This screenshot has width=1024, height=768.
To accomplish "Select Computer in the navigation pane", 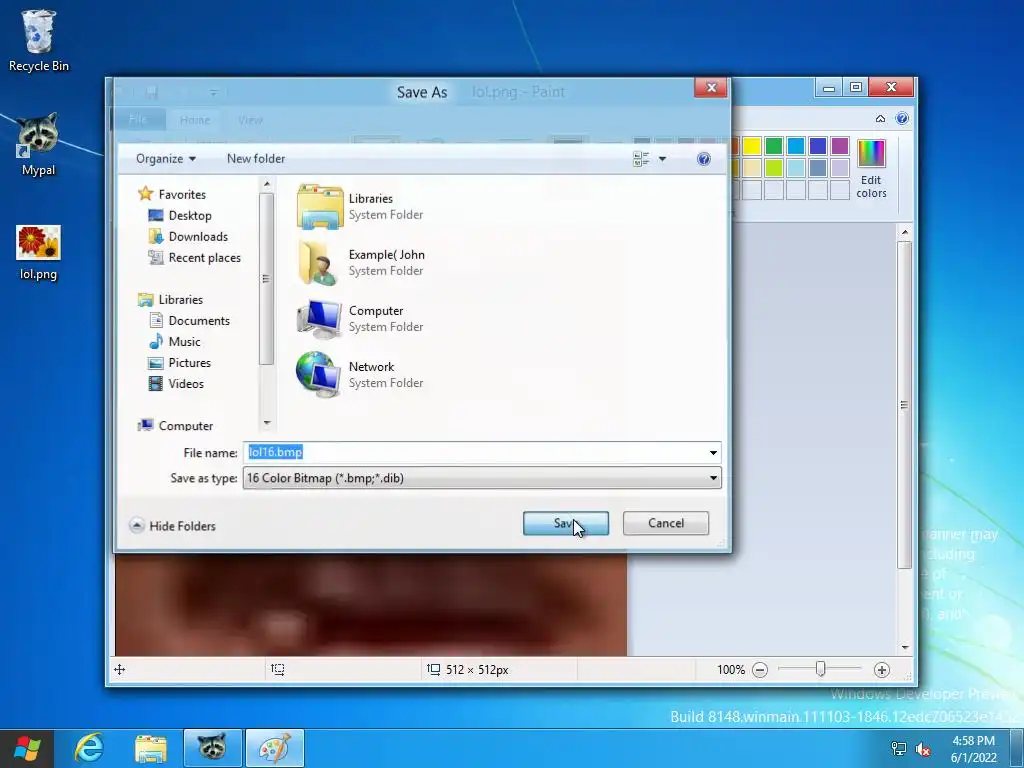I will coord(176,425).
